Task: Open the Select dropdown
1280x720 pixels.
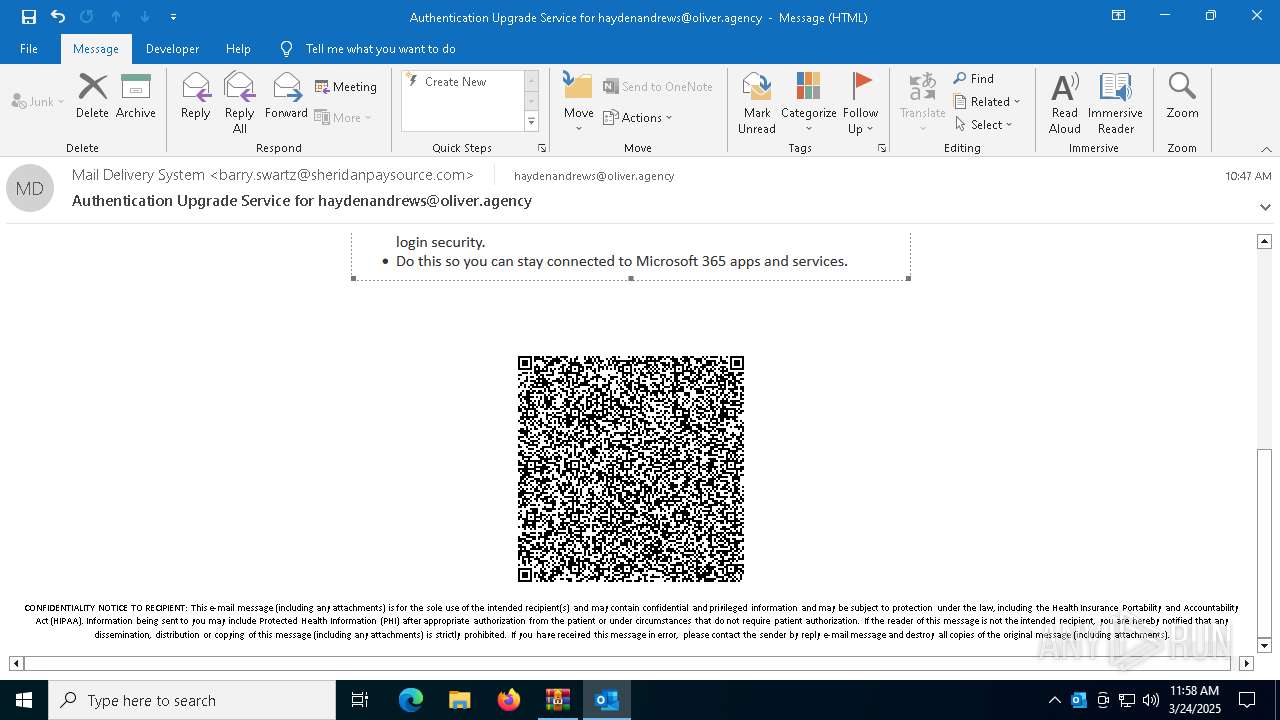Action: tap(984, 125)
